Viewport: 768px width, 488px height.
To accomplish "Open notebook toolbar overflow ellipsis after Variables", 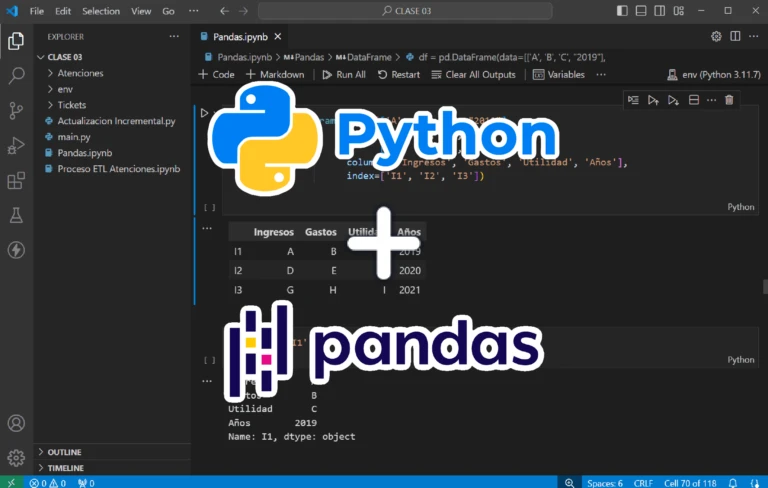I will 601,74.
